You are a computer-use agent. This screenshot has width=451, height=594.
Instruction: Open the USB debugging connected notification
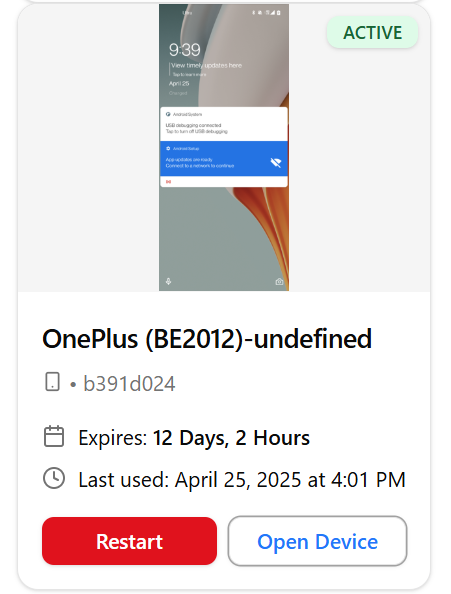coord(224,124)
